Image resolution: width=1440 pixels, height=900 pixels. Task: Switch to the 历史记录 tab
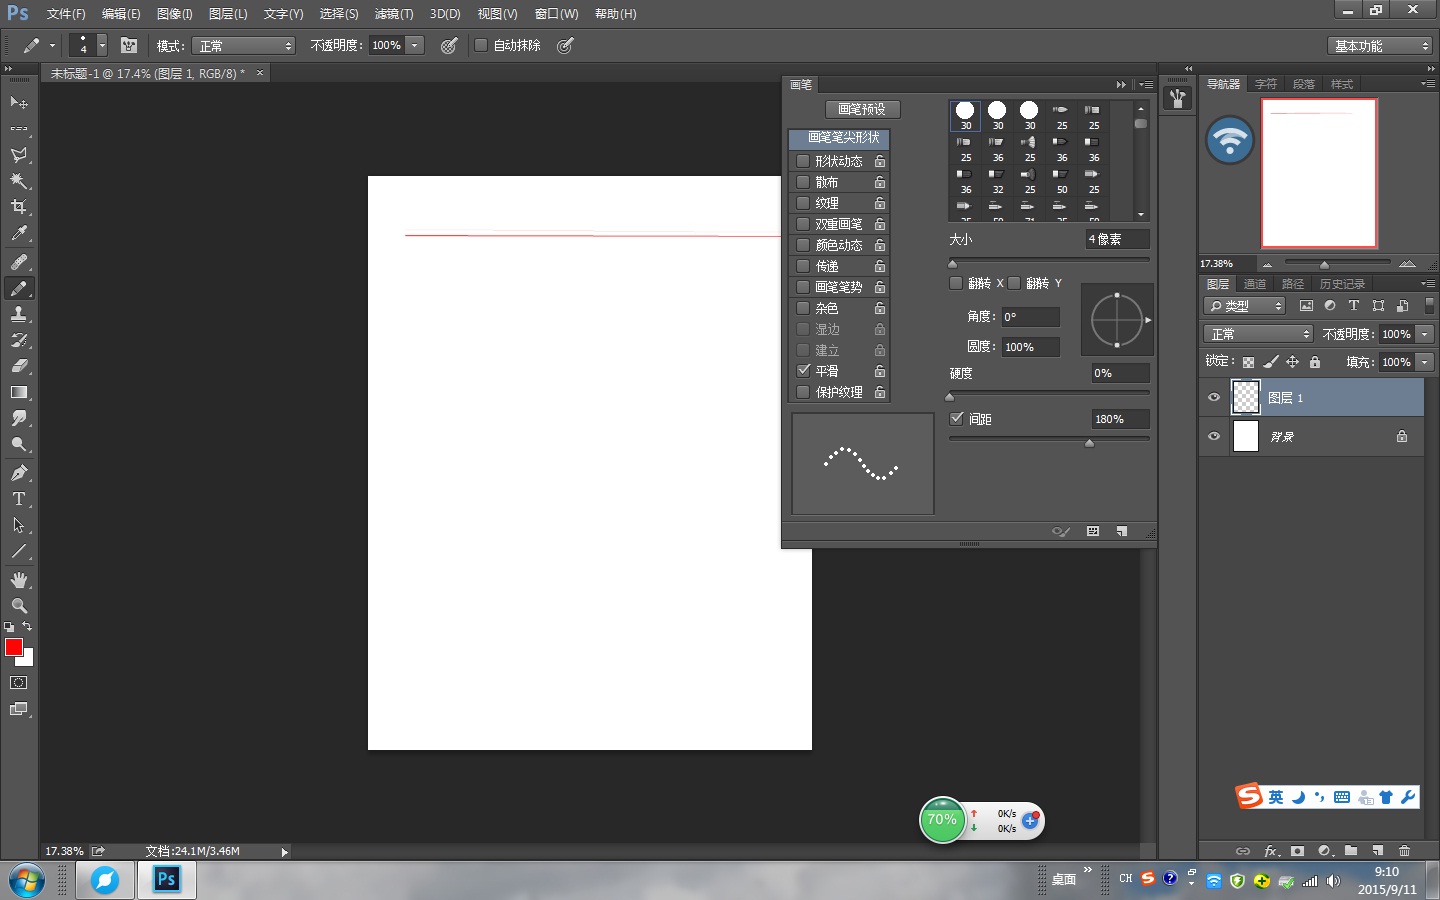1342,284
